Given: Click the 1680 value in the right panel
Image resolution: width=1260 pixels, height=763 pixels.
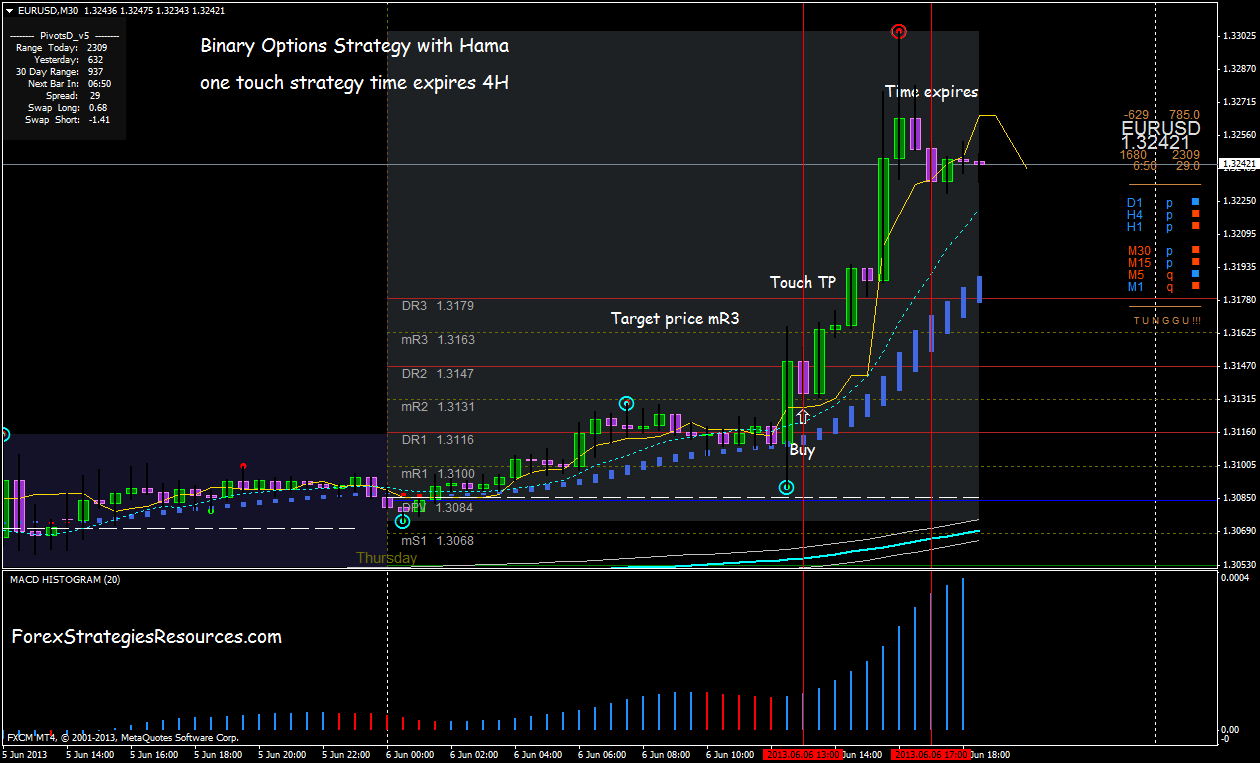Looking at the screenshot, I should click(1133, 154).
